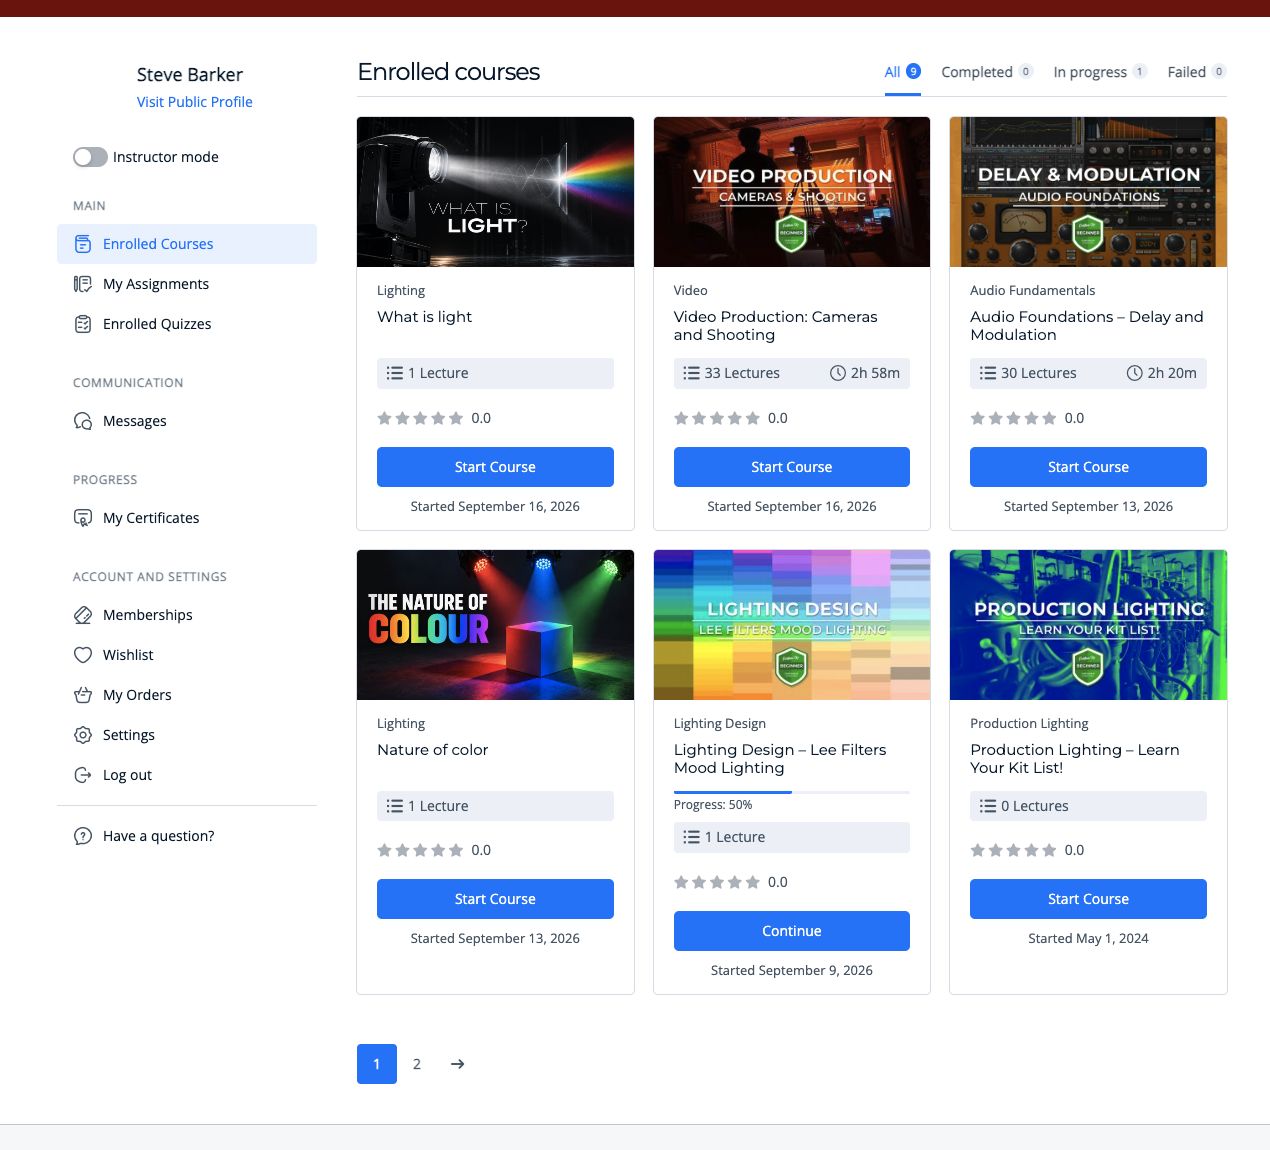The width and height of the screenshot is (1270, 1150).
Task: Open the Delay & Modulation thumbnail
Action: pyautogui.click(x=1088, y=192)
